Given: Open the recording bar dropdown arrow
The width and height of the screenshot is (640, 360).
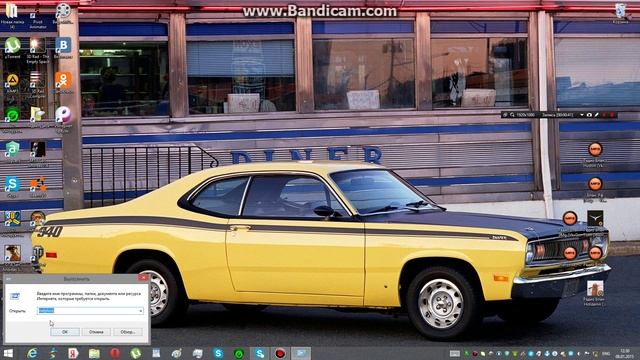Looking at the screenshot, I should (x=582, y=115).
